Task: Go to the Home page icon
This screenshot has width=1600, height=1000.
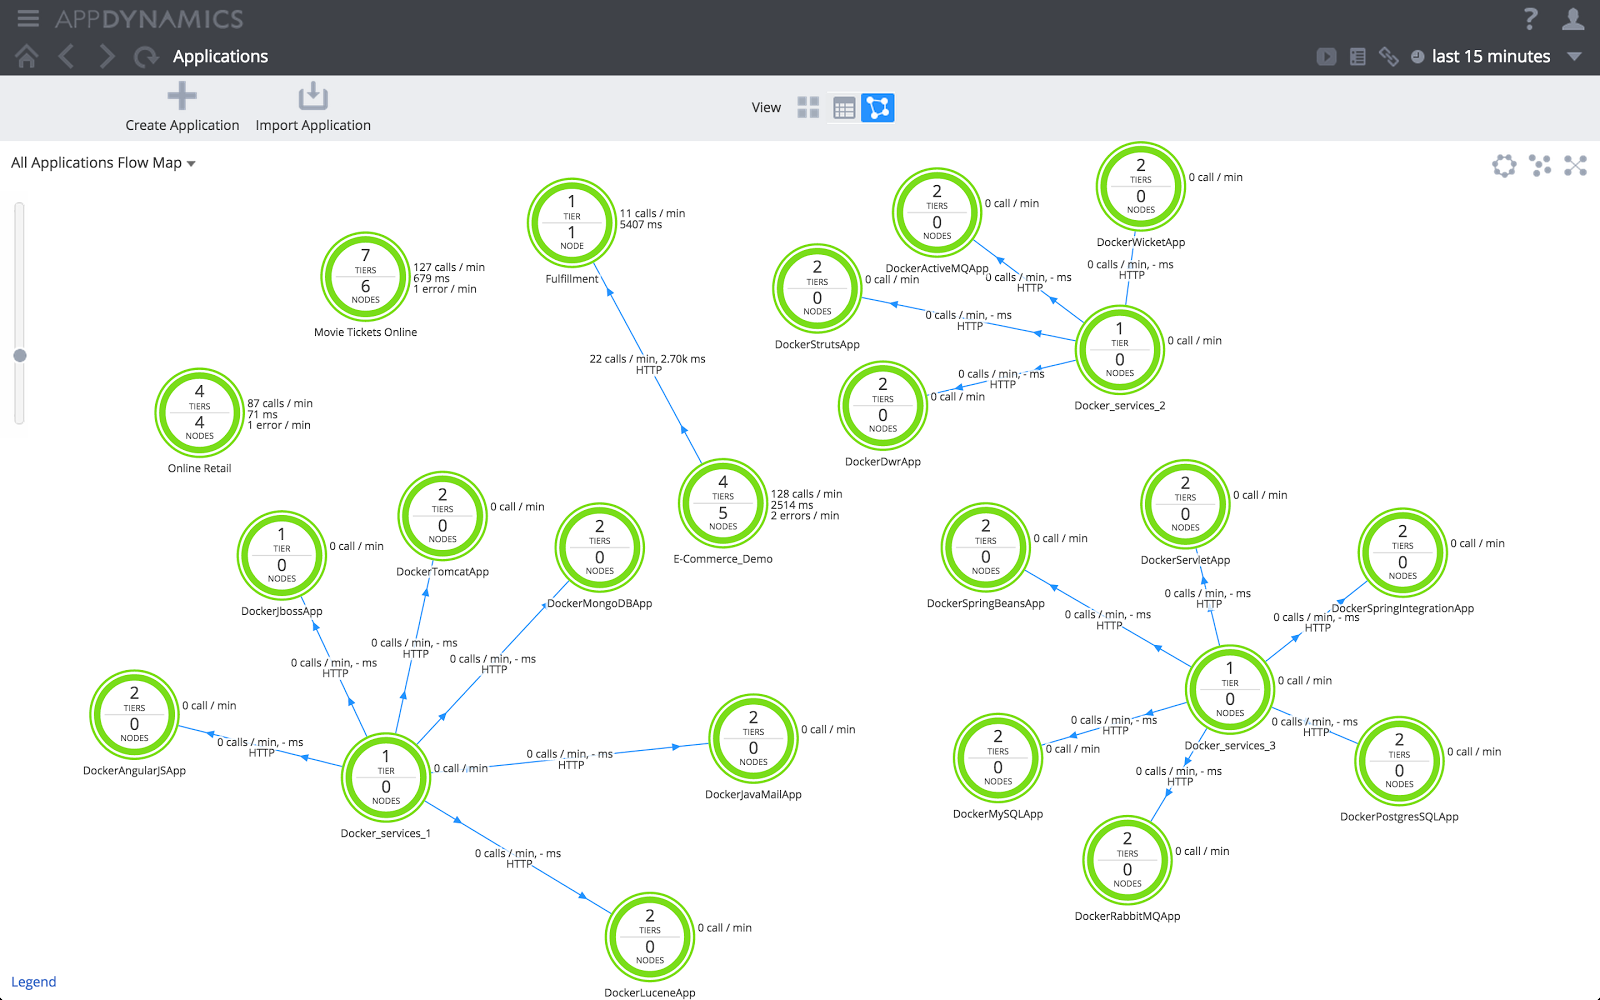Action: coord(27,57)
